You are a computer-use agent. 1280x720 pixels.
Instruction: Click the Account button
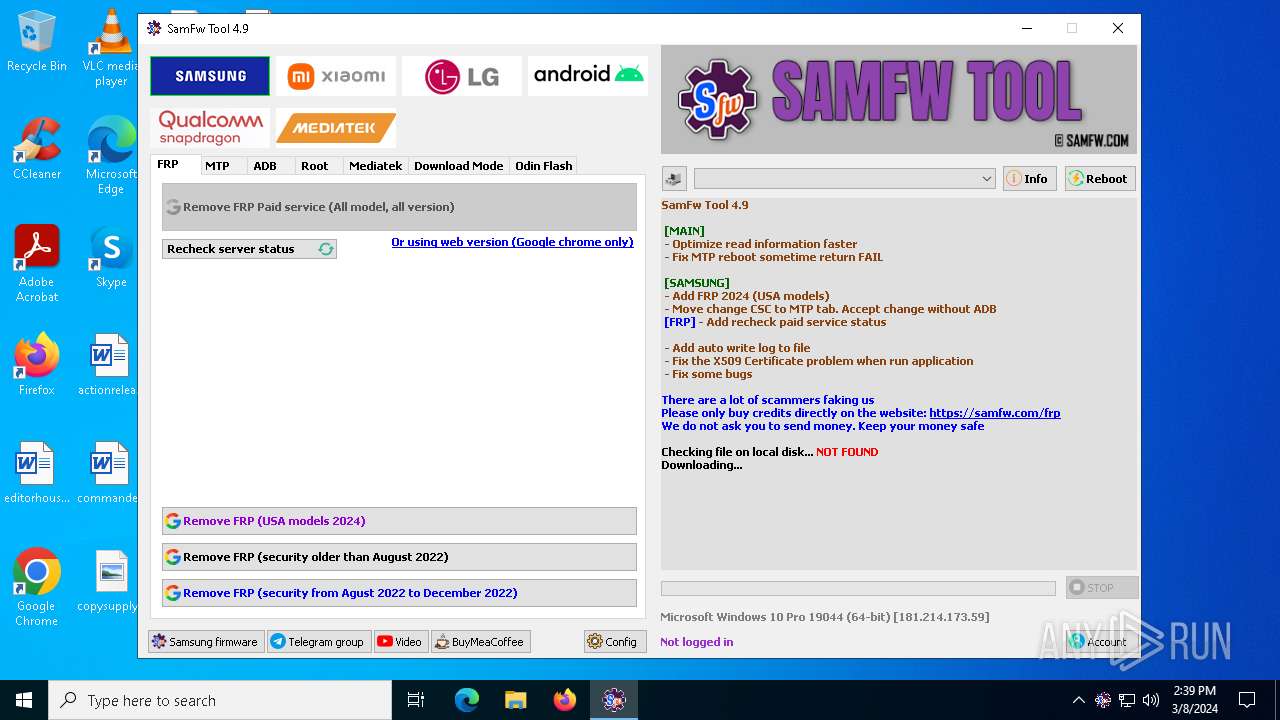tap(1101, 642)
